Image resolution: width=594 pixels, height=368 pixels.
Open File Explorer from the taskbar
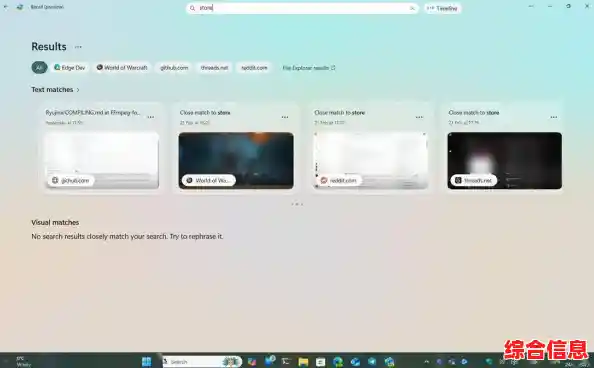[x=303, y=362]
